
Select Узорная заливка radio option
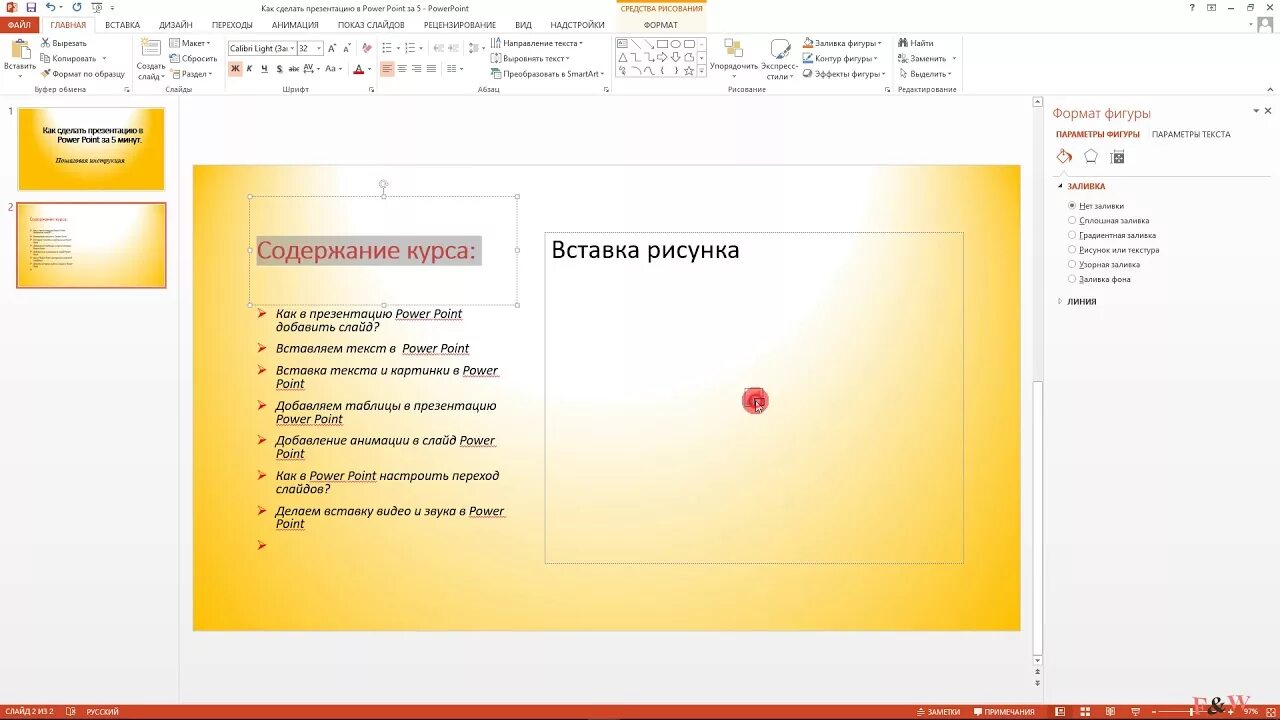tap(1072, 264)
